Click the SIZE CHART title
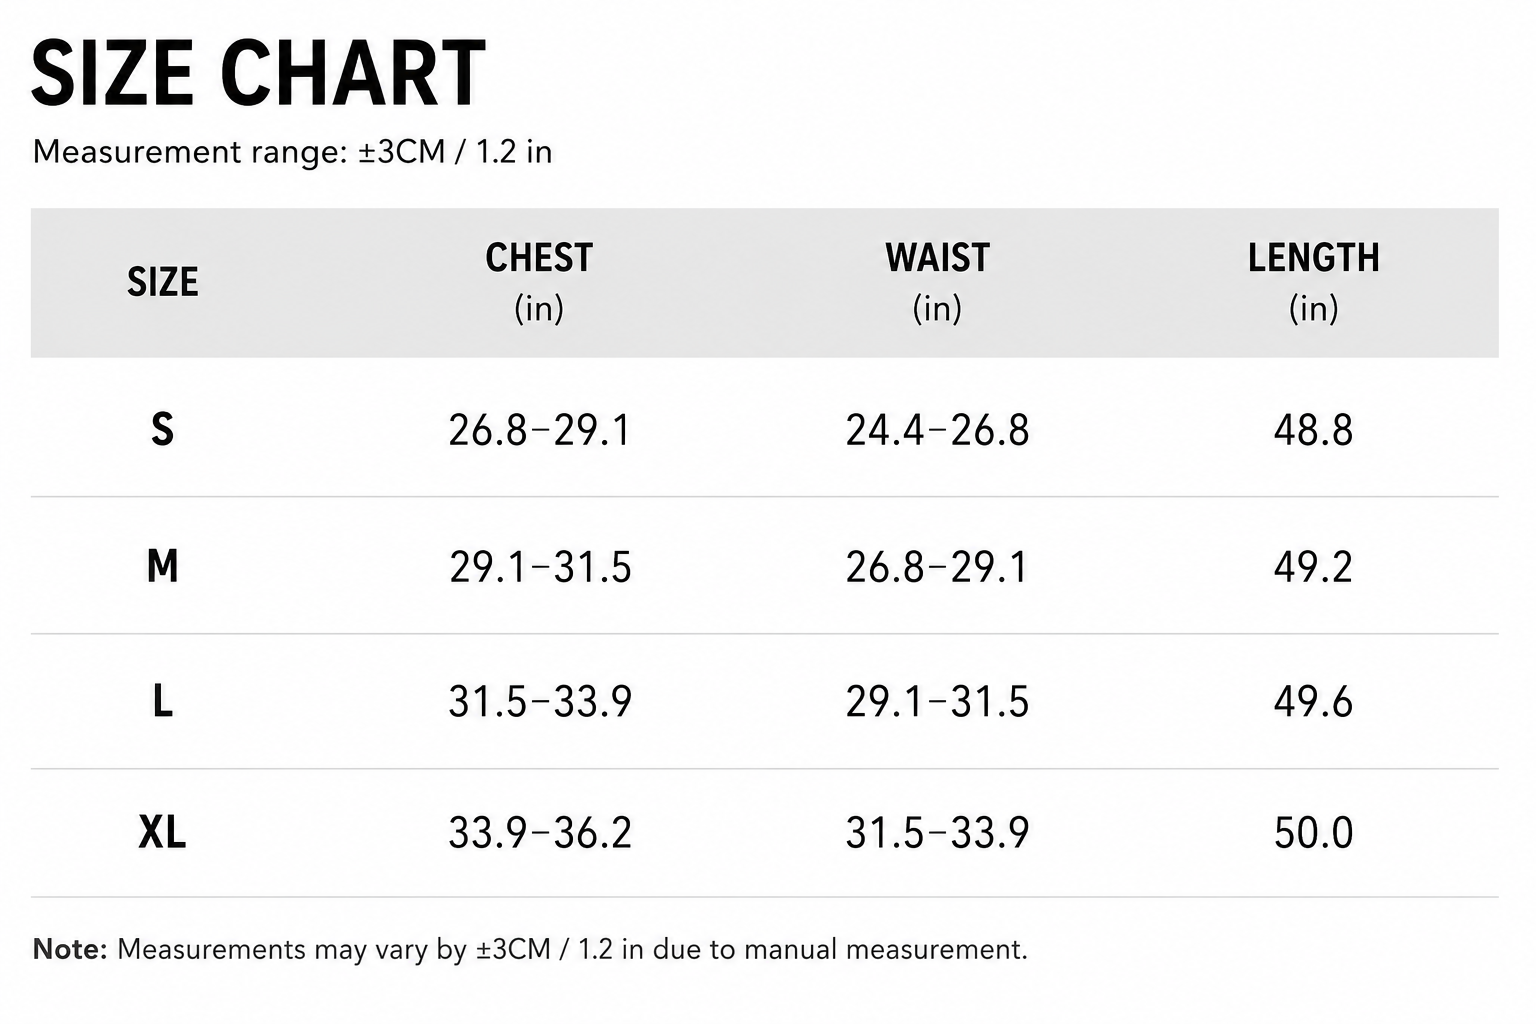The height and width of the screenshot is (1024, 1536). tap(258, 73)
